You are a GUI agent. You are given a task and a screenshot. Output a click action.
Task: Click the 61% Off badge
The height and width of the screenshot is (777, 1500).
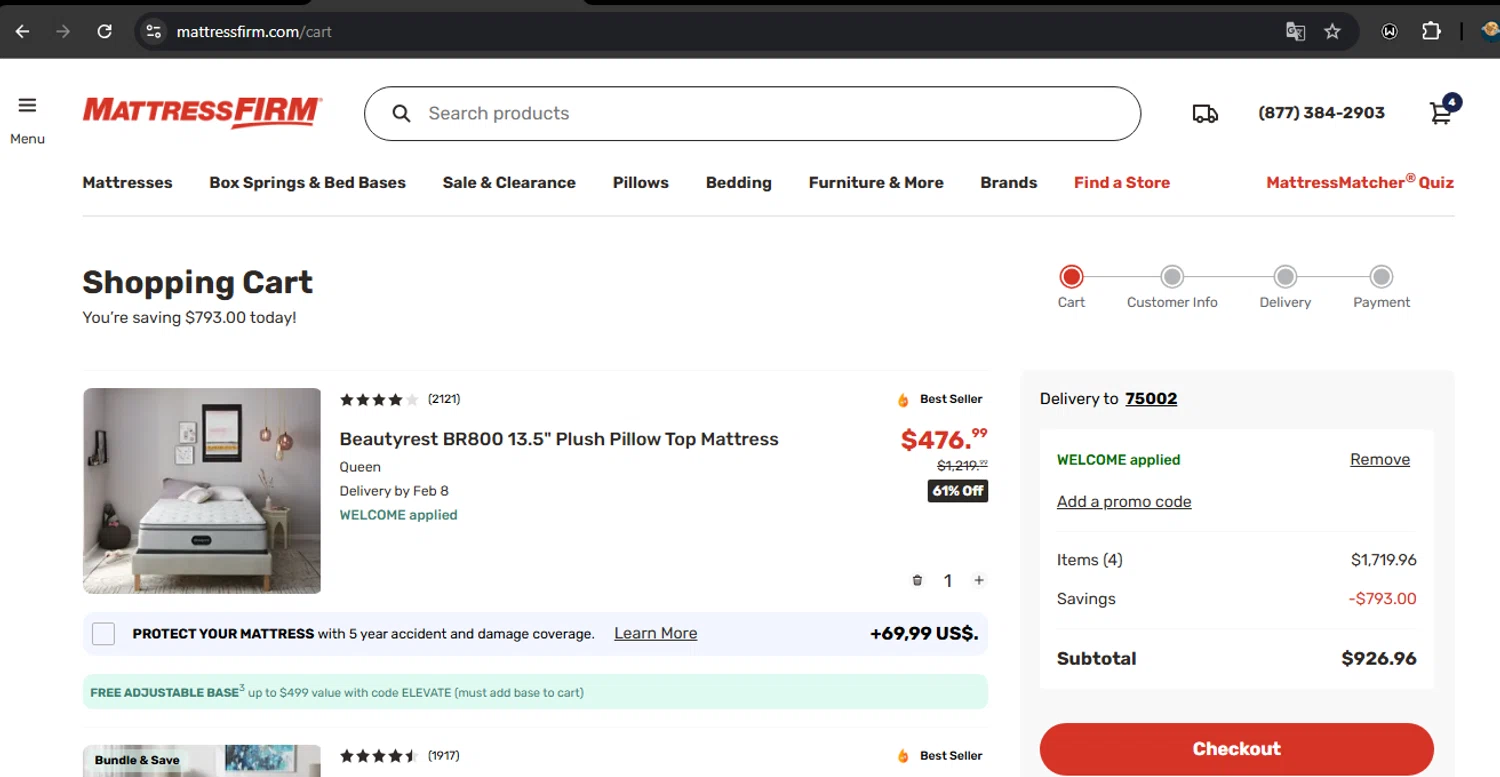tap(958, 491)
